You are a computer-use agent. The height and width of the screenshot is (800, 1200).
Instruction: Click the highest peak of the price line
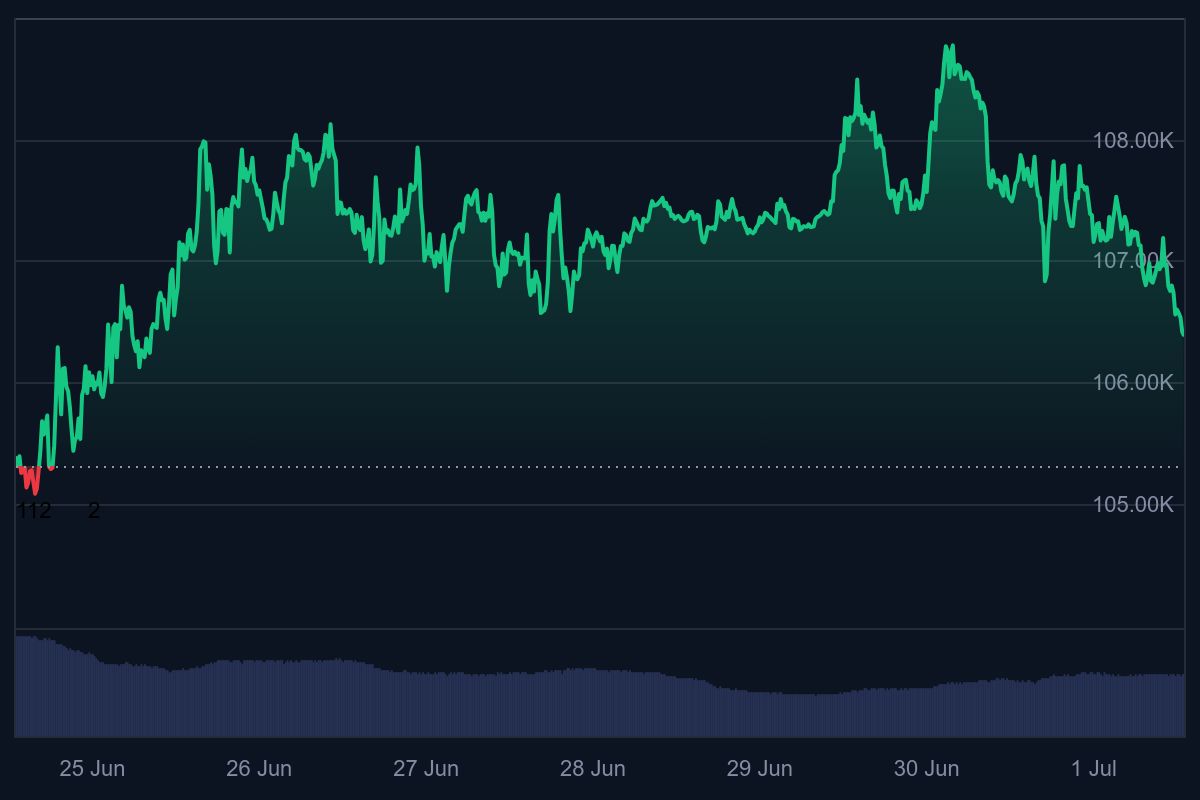click(950, 46)
